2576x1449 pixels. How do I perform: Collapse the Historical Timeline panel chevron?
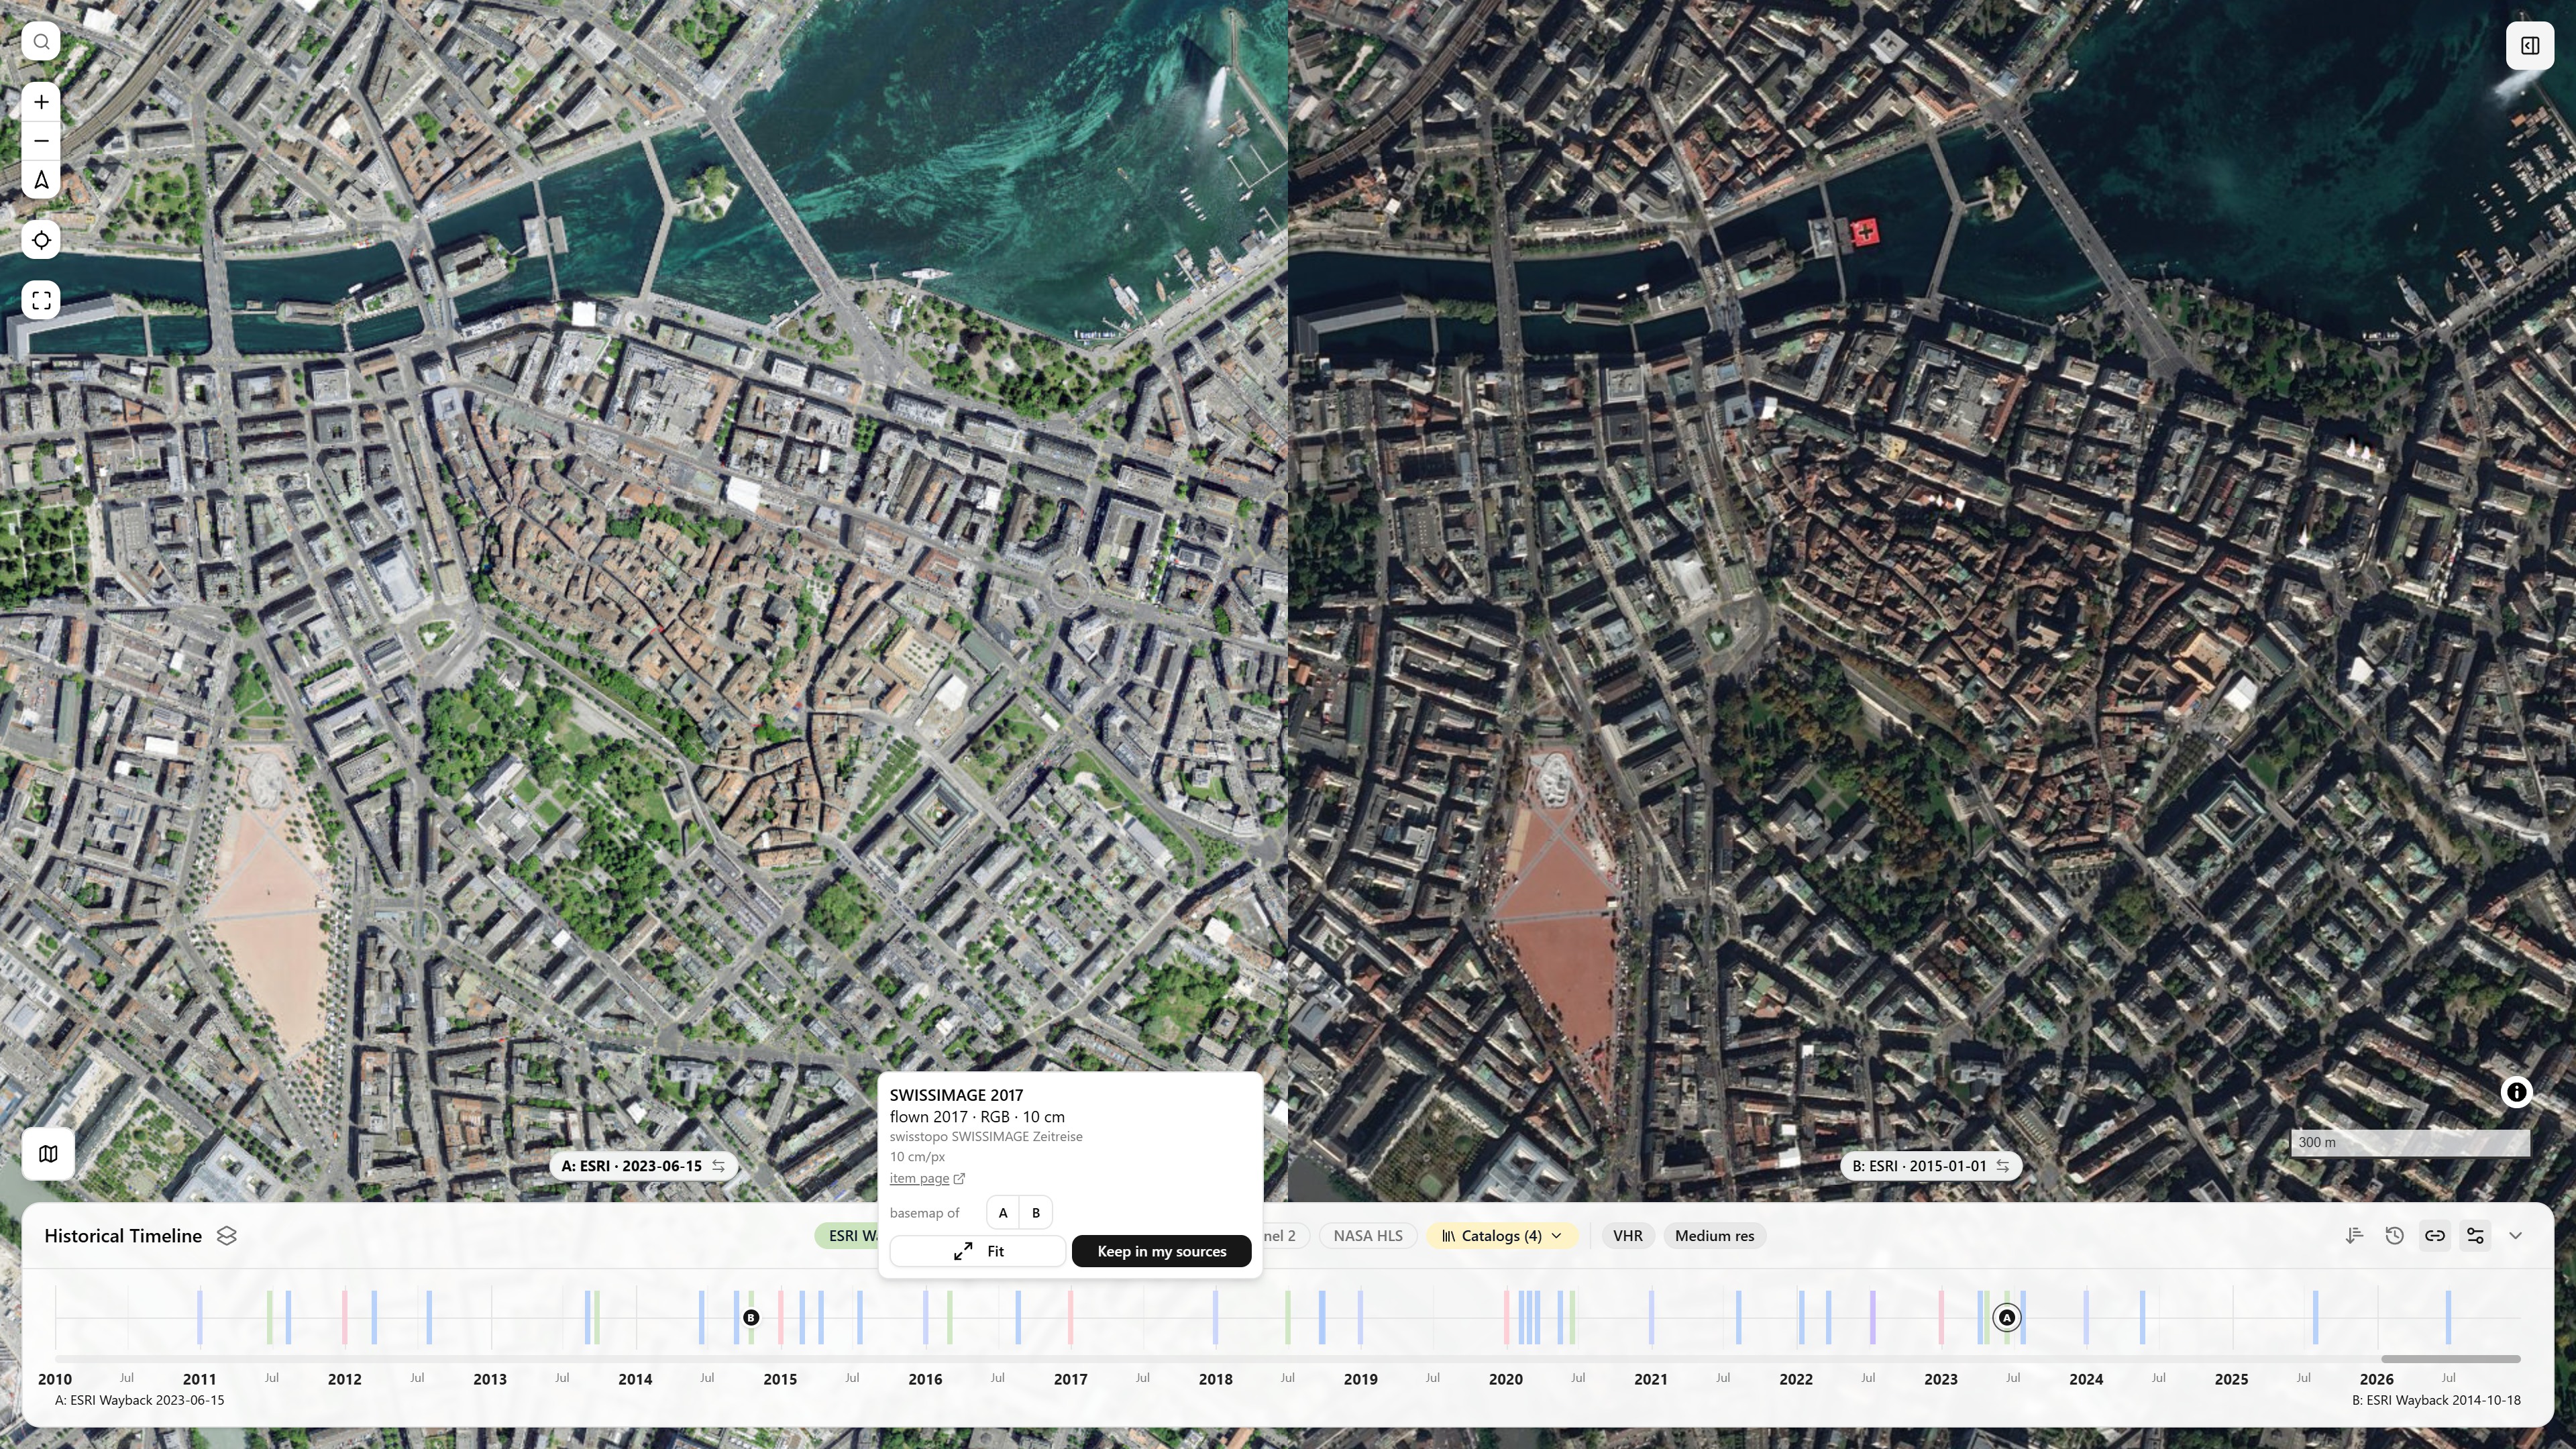[2516, 1236]
